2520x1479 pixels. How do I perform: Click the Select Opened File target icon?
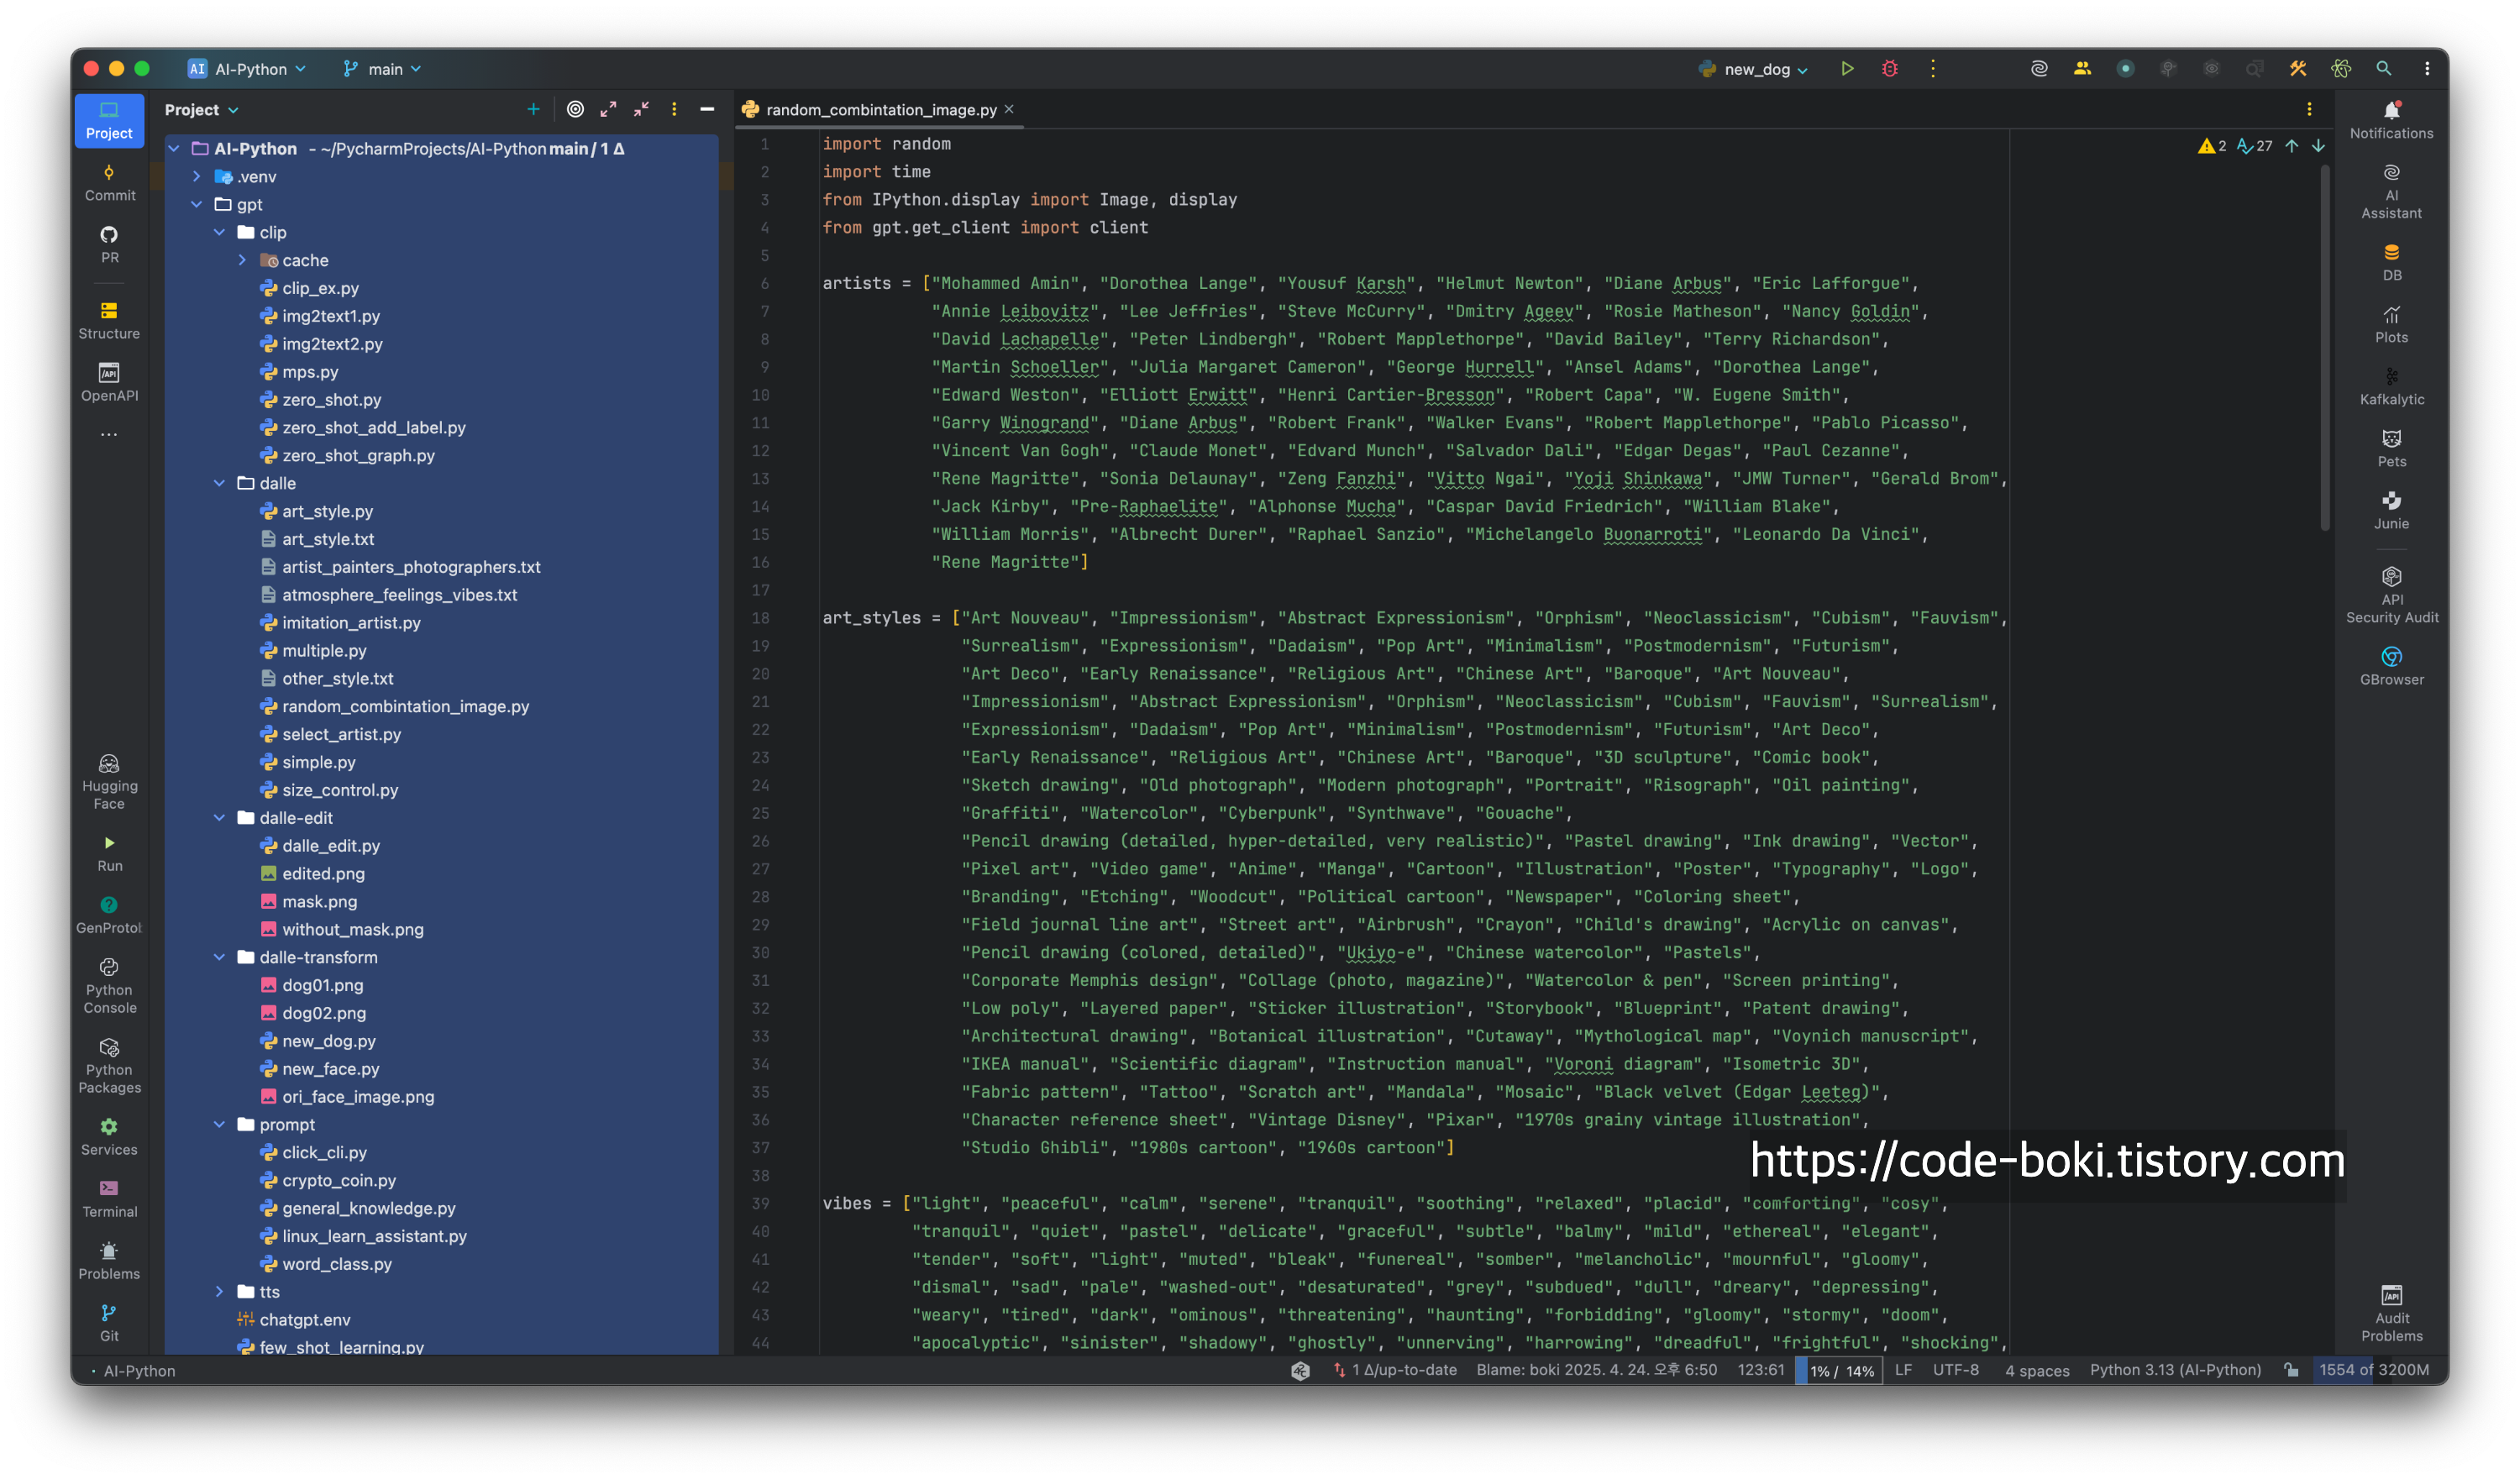tap(575, 109)
